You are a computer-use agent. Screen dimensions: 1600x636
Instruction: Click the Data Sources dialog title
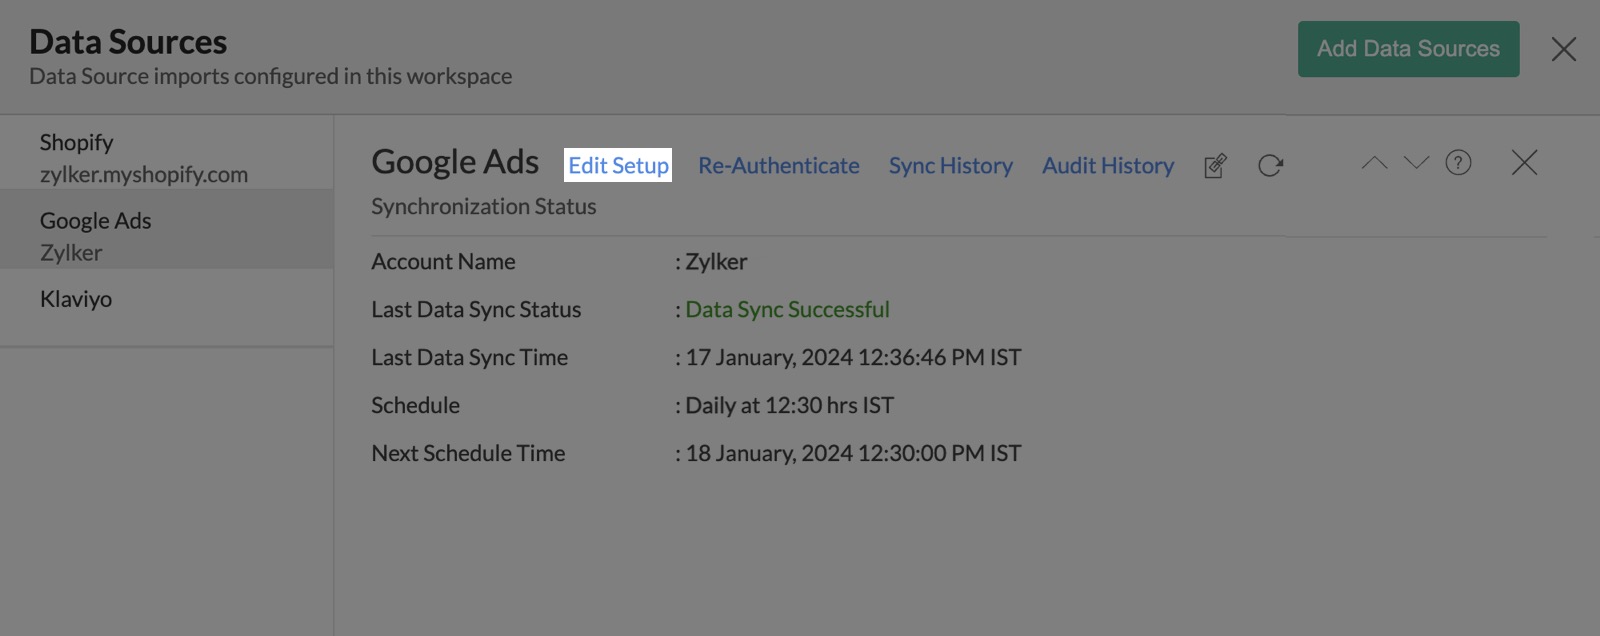pos(128,42)
